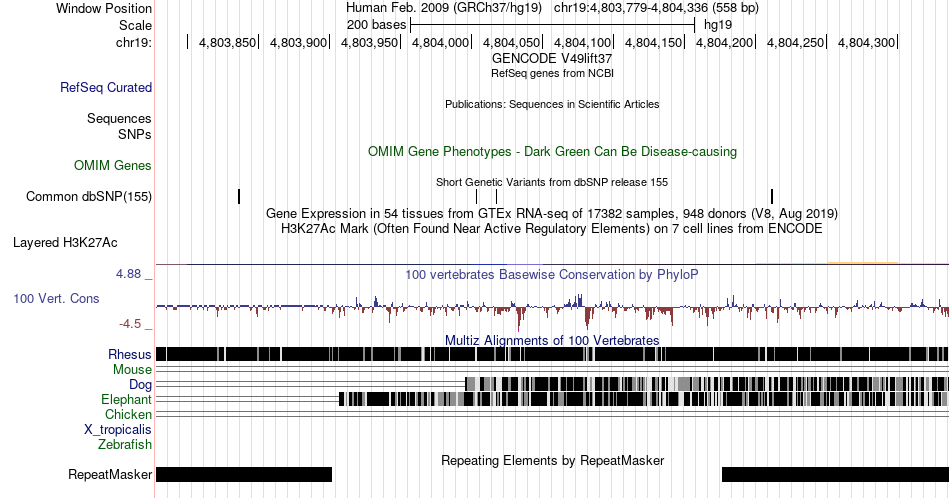Click the Elephant alignment blocks
The height and width of the screenshot is (498, 950).
(x=643, y=399)
